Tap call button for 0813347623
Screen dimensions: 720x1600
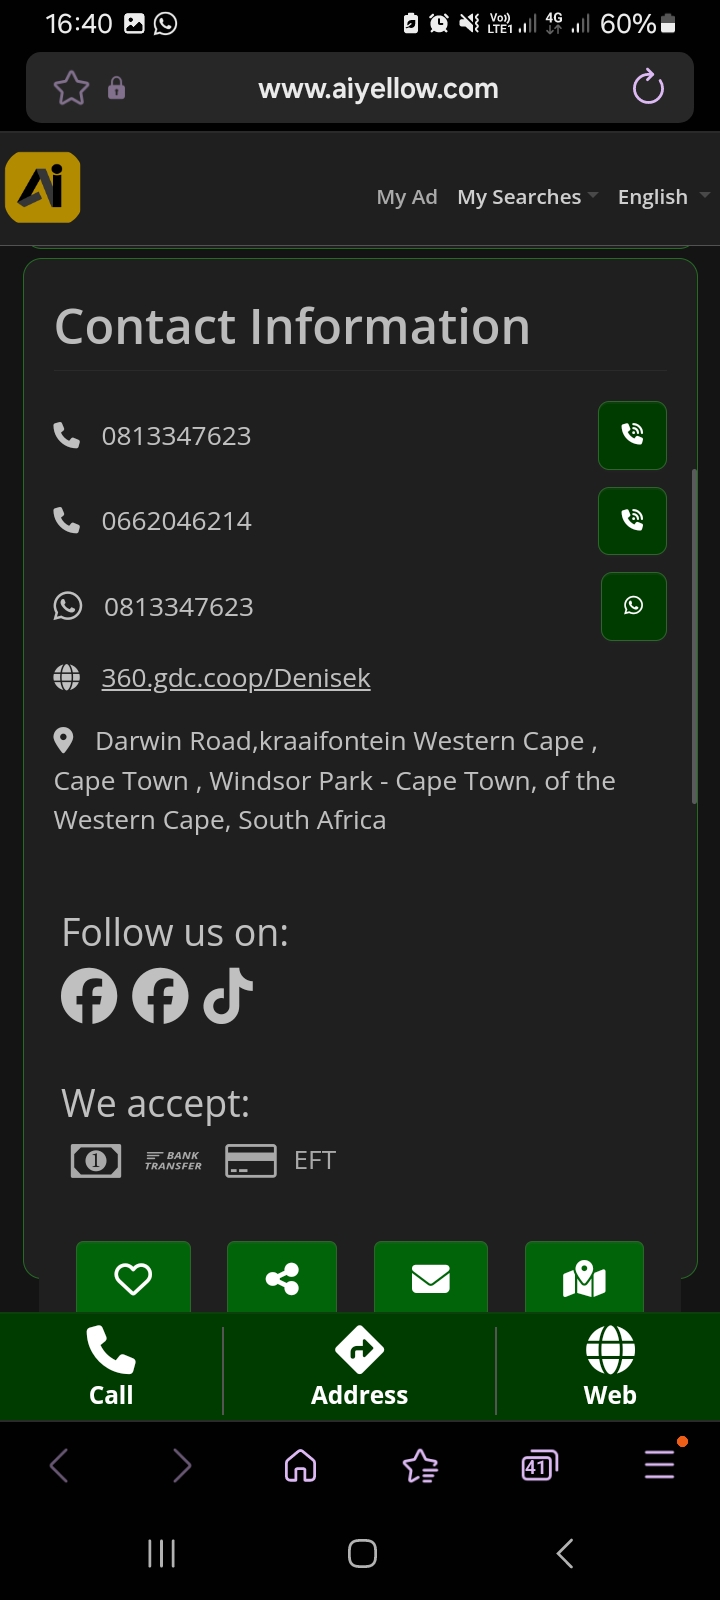632,435
